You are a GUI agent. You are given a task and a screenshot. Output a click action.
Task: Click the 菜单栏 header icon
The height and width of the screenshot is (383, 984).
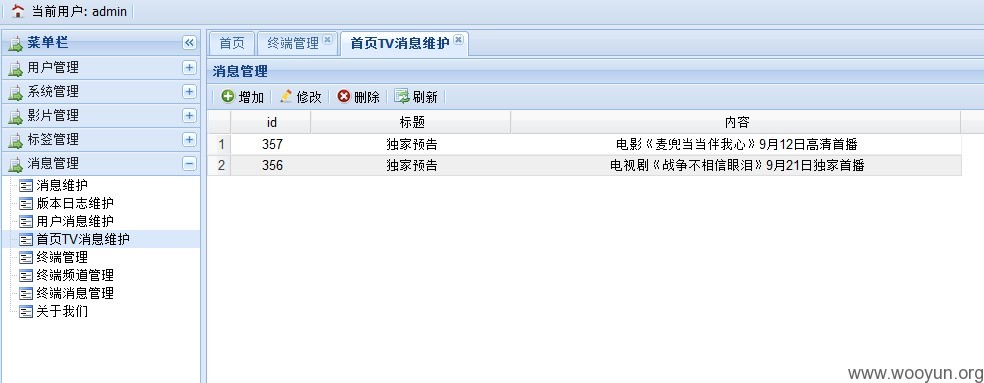pyautogui.click(x=15, y=44)
